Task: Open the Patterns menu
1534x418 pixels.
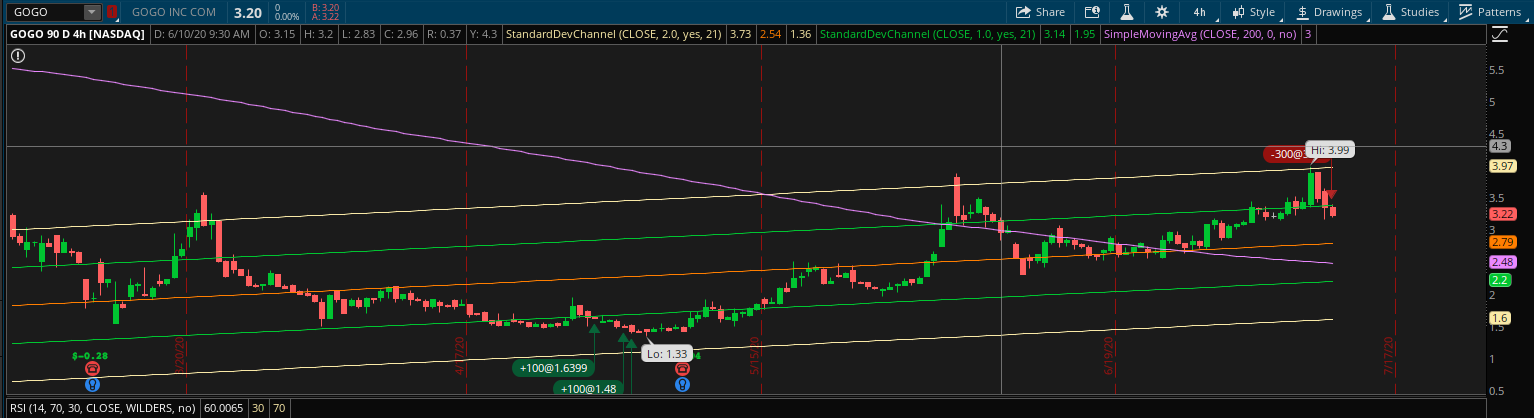Action: [1489, 12]
